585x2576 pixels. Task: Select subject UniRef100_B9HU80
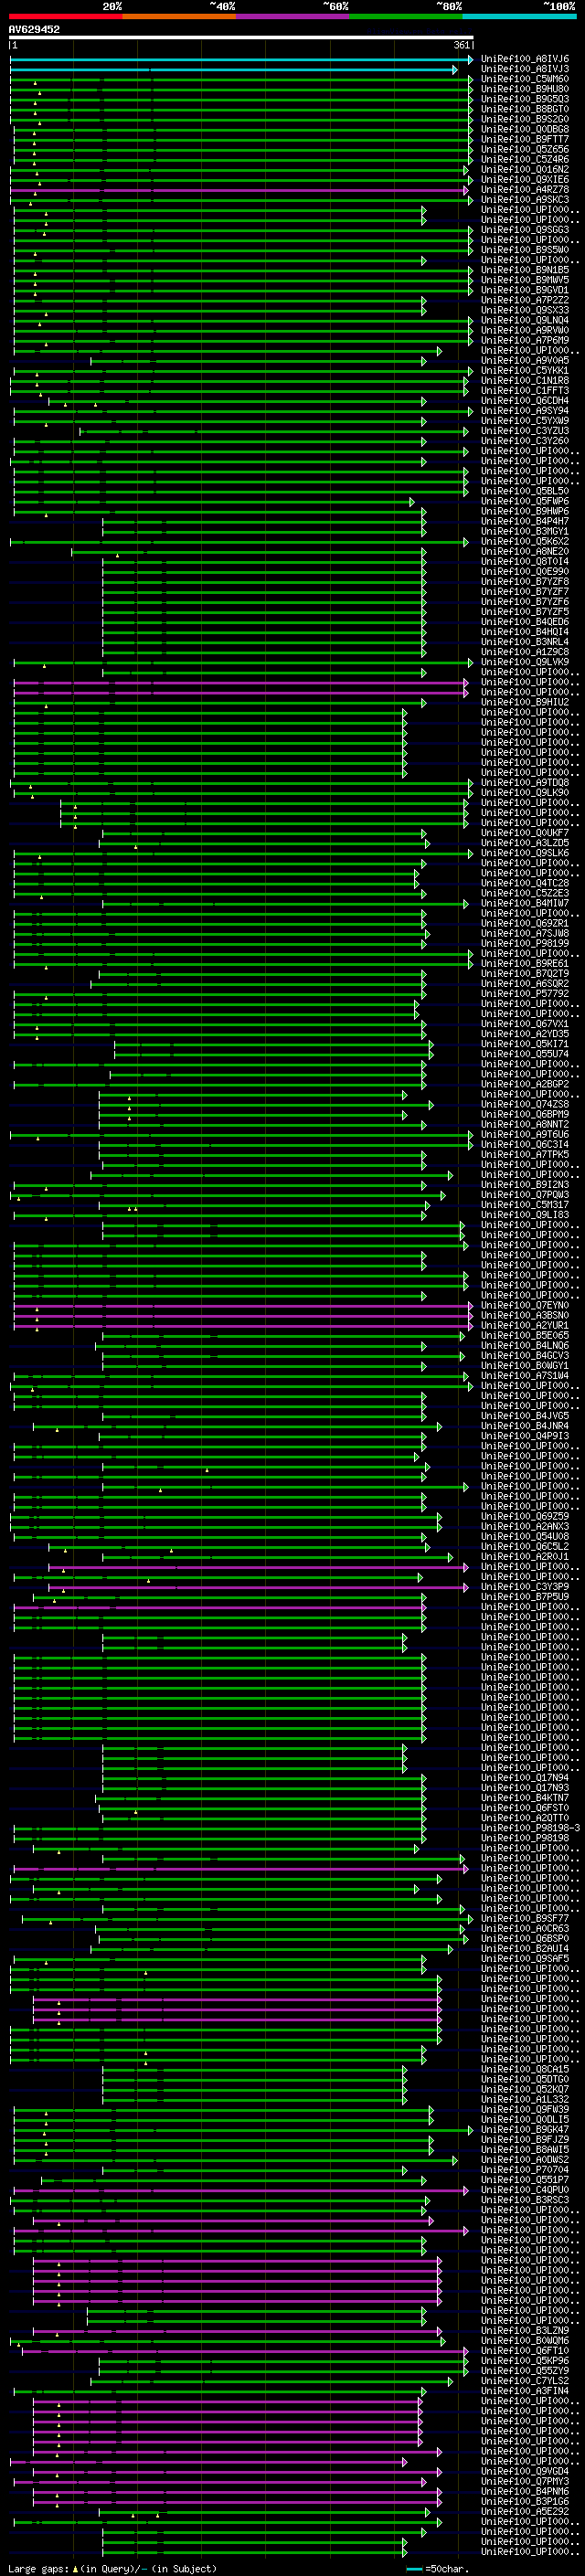pos(525,89)
